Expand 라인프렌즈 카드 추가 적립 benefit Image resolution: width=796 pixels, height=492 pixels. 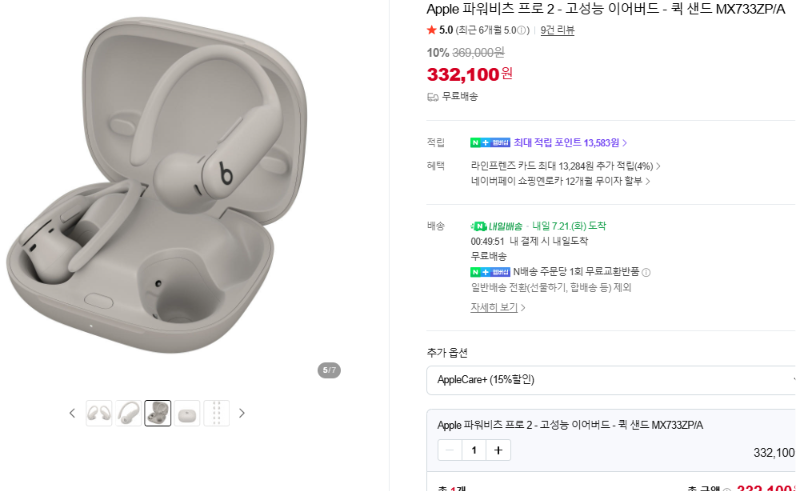566,166
